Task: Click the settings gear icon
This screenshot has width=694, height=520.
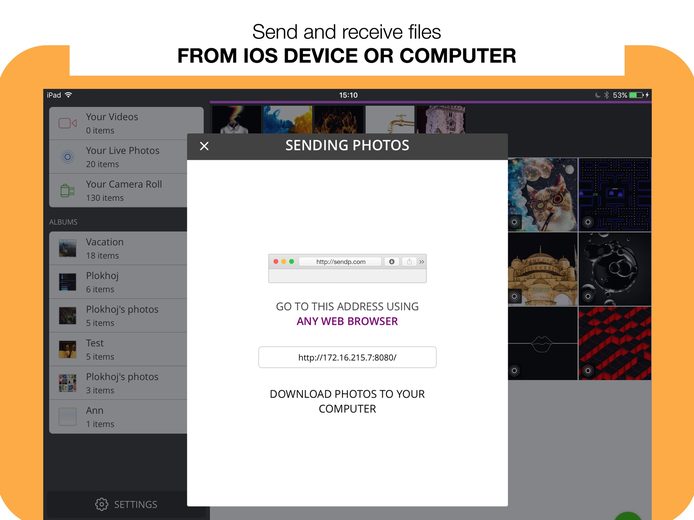Action: tap(101, 504)
